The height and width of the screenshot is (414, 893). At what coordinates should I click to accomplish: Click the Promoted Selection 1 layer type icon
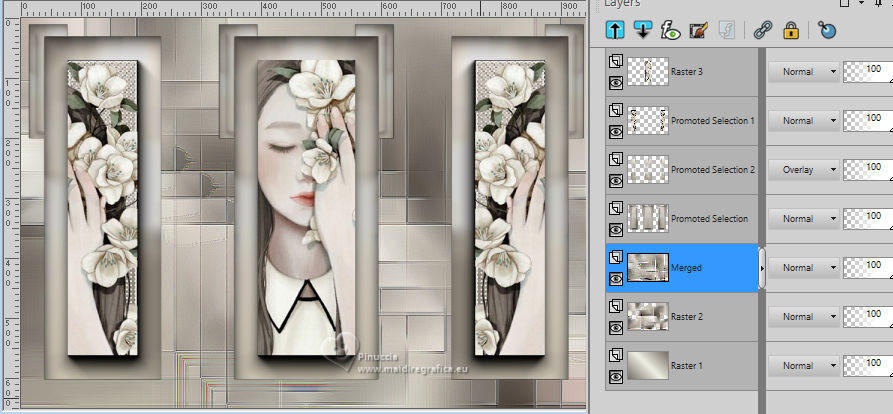[x=616, y=110]
